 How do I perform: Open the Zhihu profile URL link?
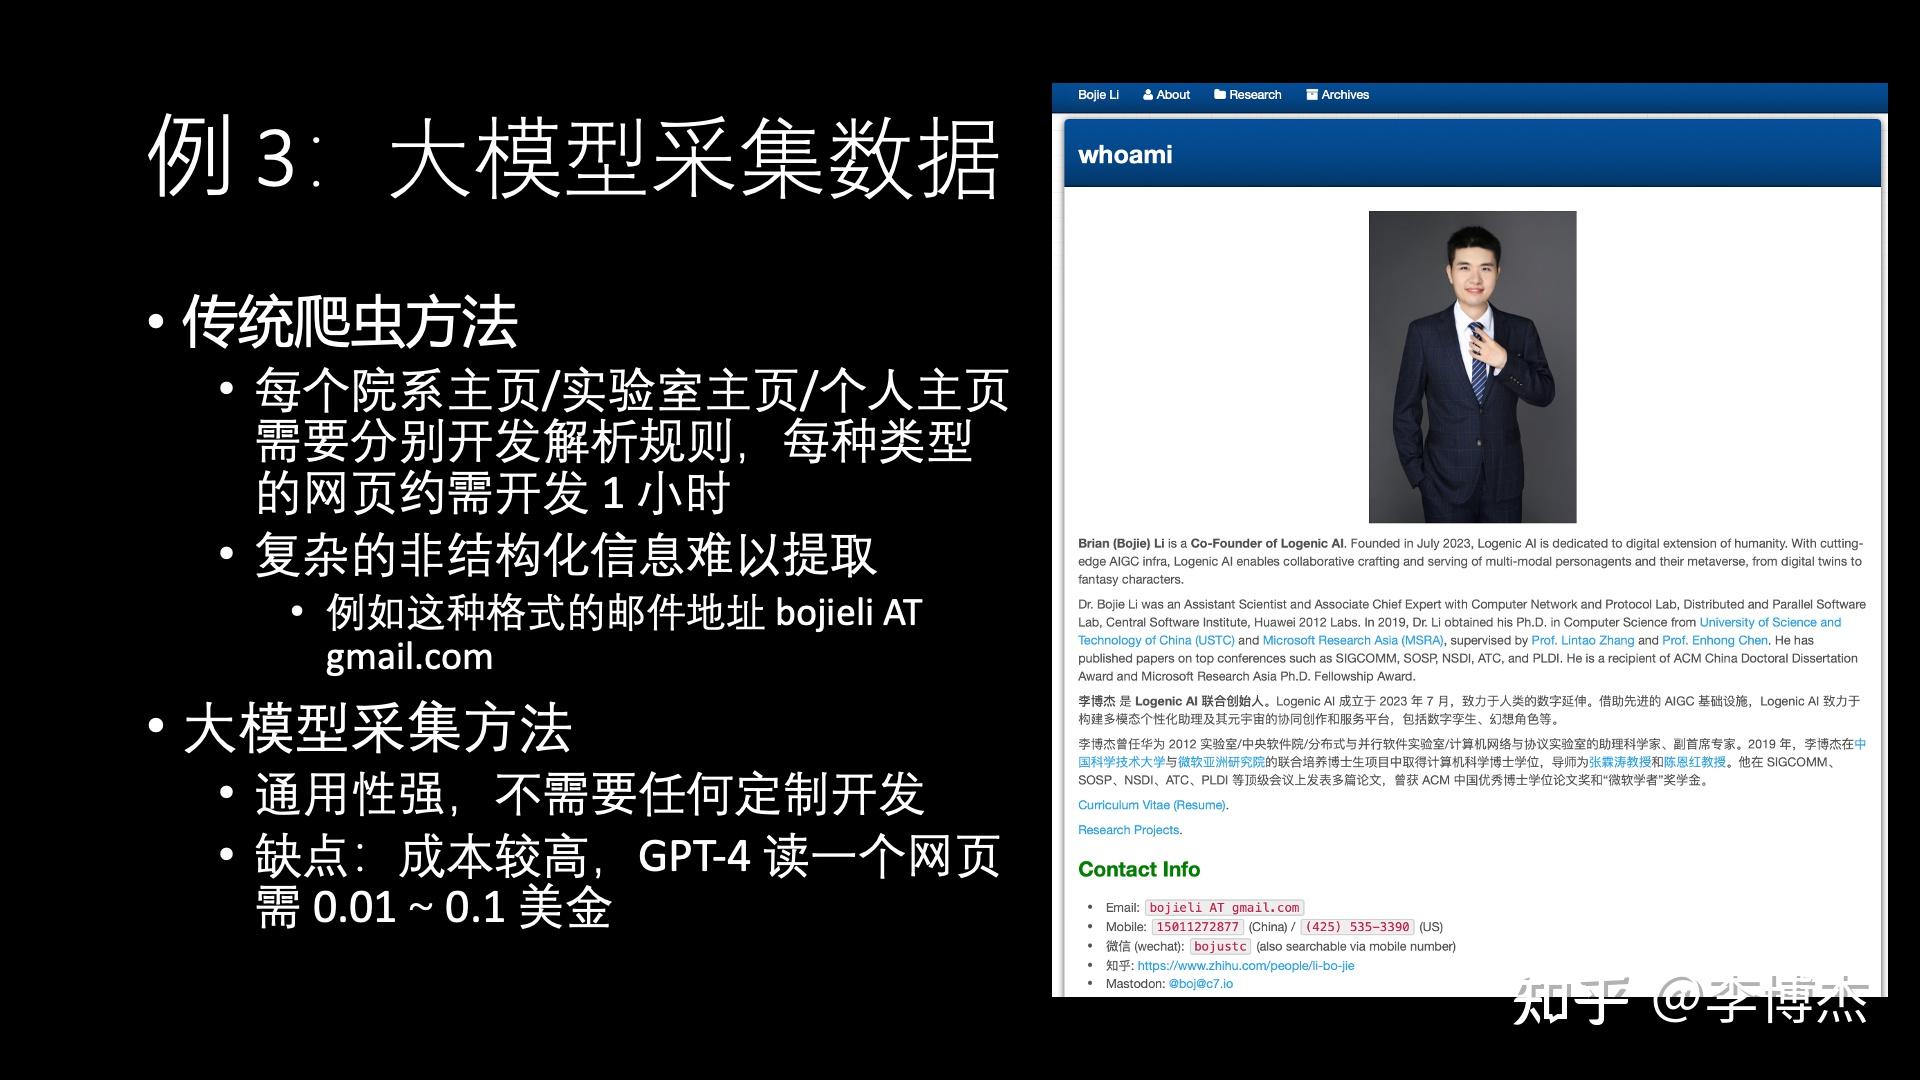click(1245, 965)
